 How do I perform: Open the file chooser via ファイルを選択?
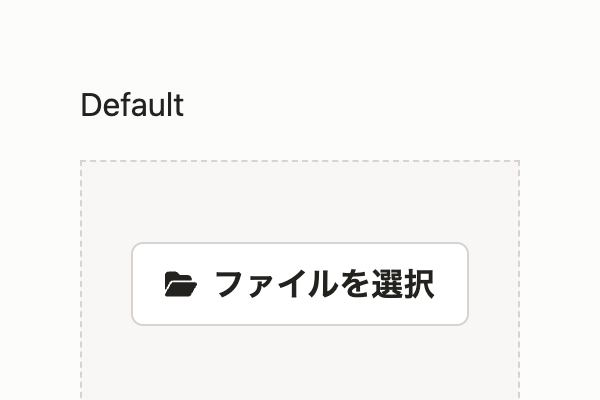tap(300, 284)
